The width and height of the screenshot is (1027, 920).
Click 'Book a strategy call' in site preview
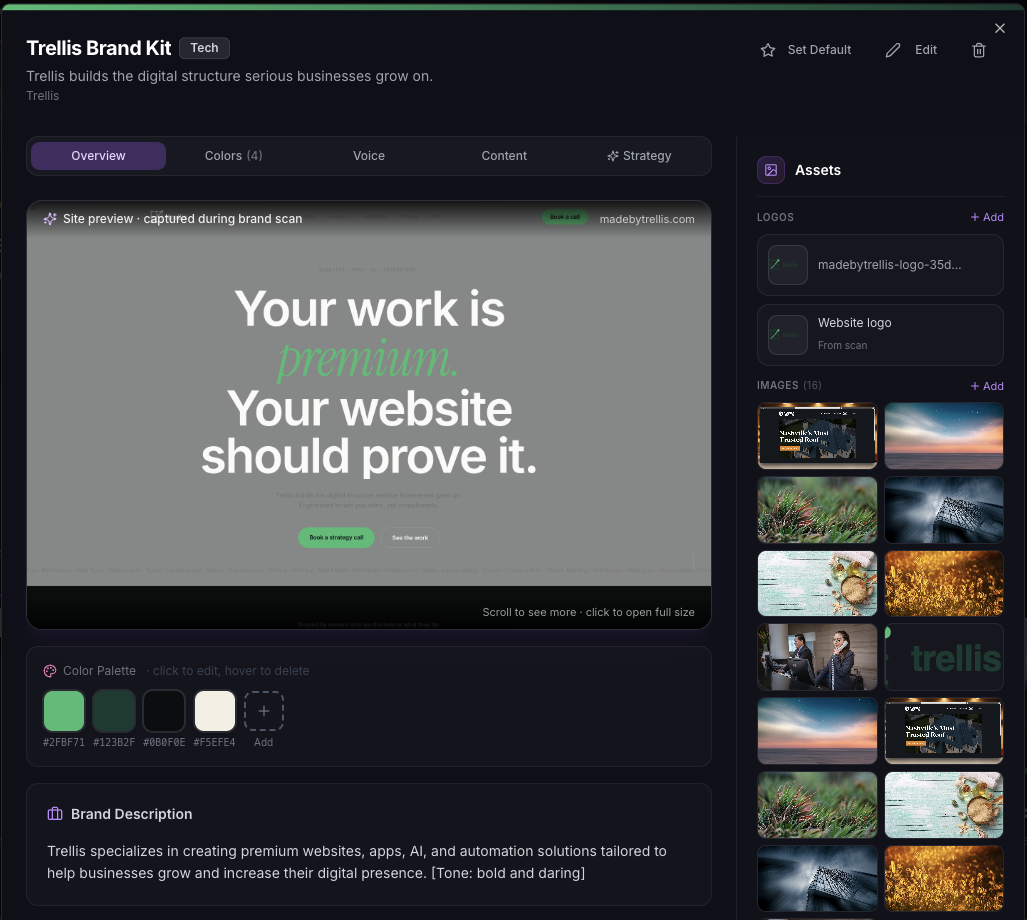(x=336, y=538)
